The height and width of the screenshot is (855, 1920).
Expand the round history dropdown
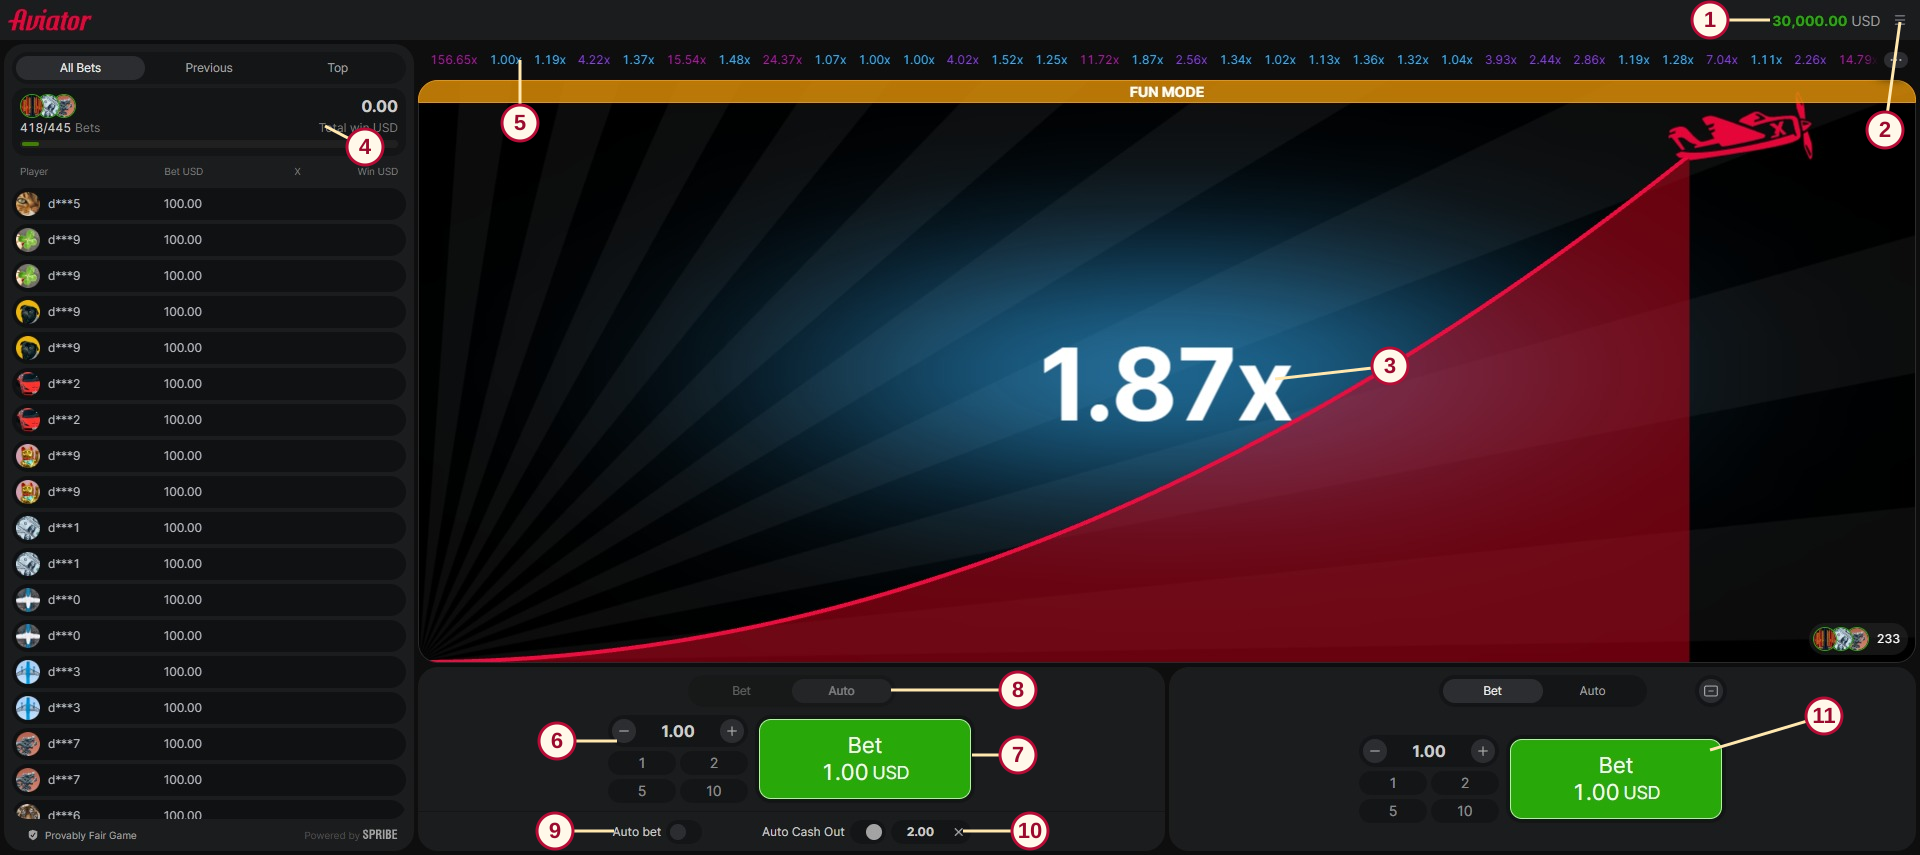coord(1896,60)
